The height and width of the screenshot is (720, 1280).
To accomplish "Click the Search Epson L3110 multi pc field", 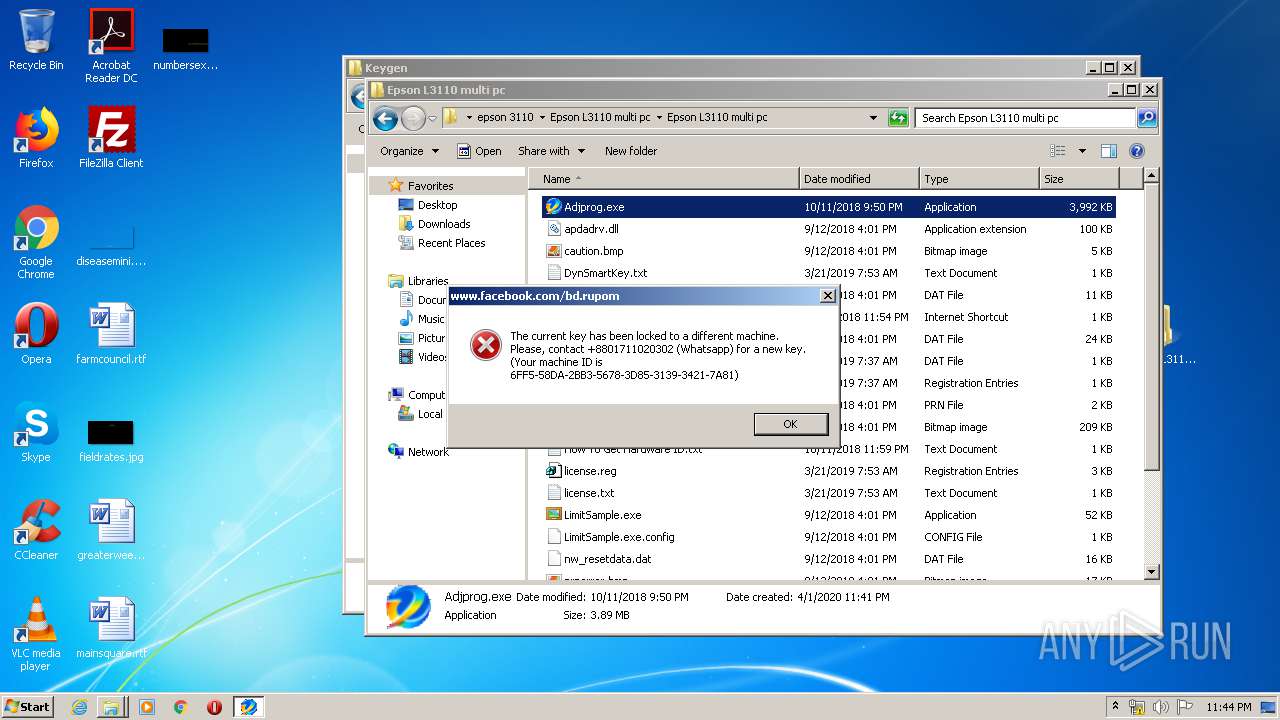I will click(1026, 118).
